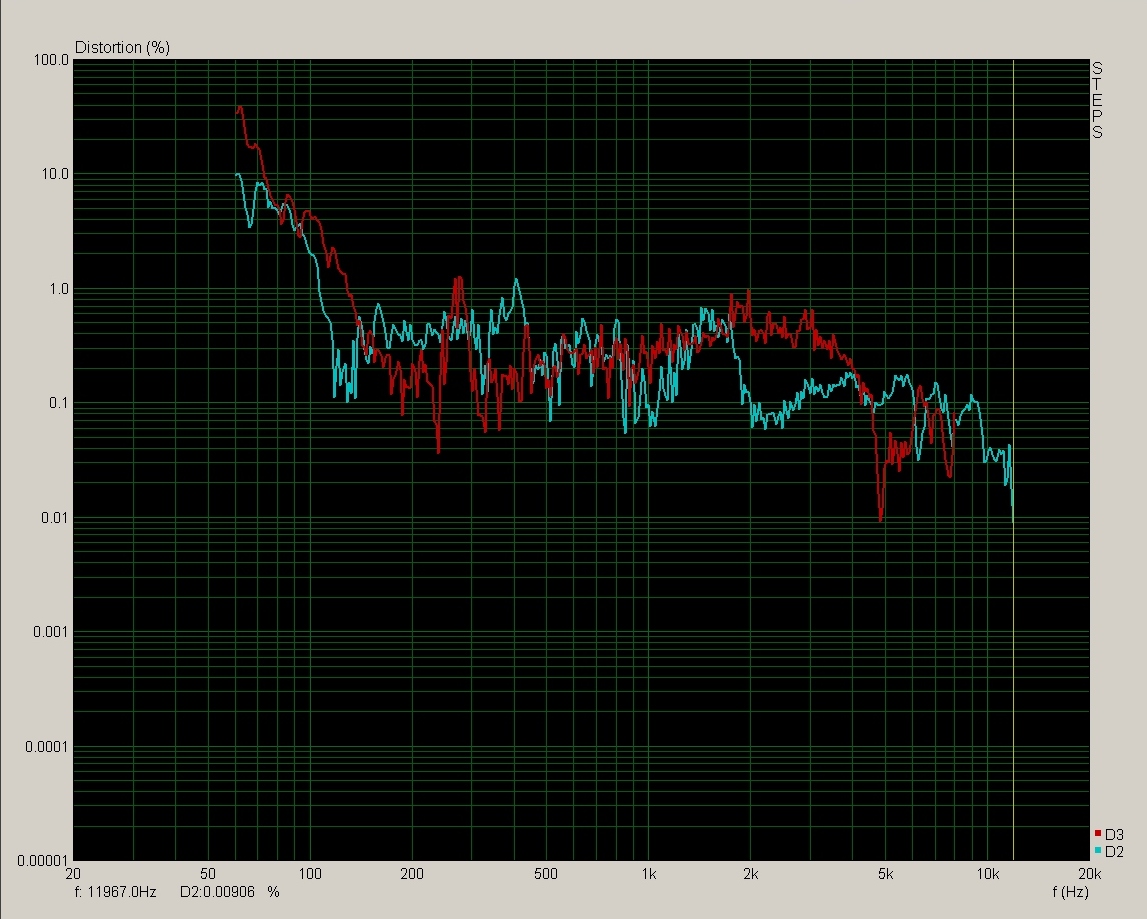Viewport: 1147px width, 919px height.
Task: Select the D2 legend label
Action: tap(1115, 852)
